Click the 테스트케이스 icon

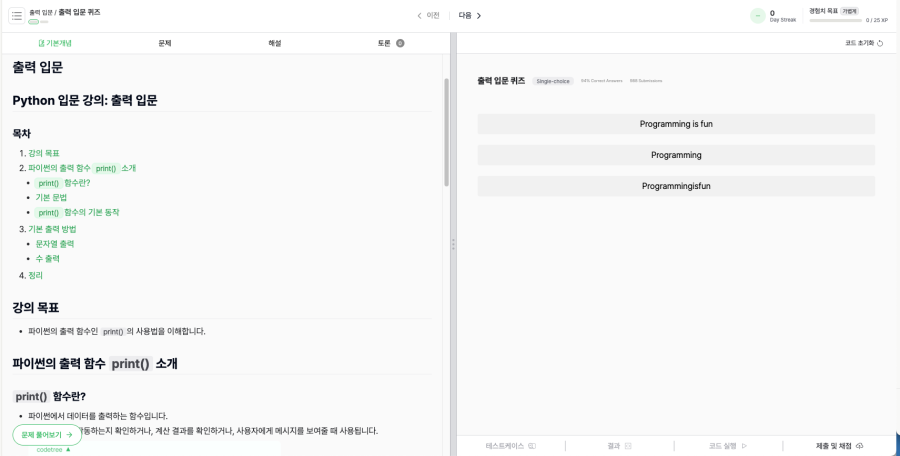point(532,446)
